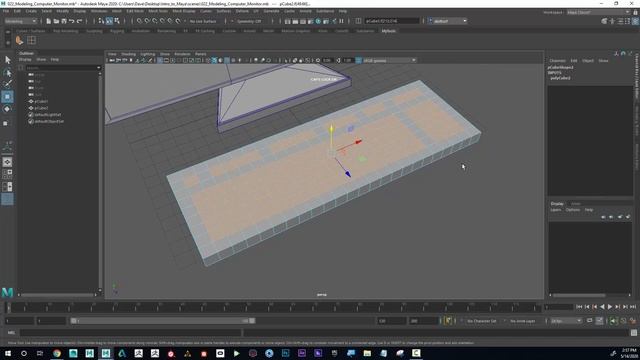Switch to the Anim layer tab
The width and height of the screenshot is (640, 360).
click(576, 203)
